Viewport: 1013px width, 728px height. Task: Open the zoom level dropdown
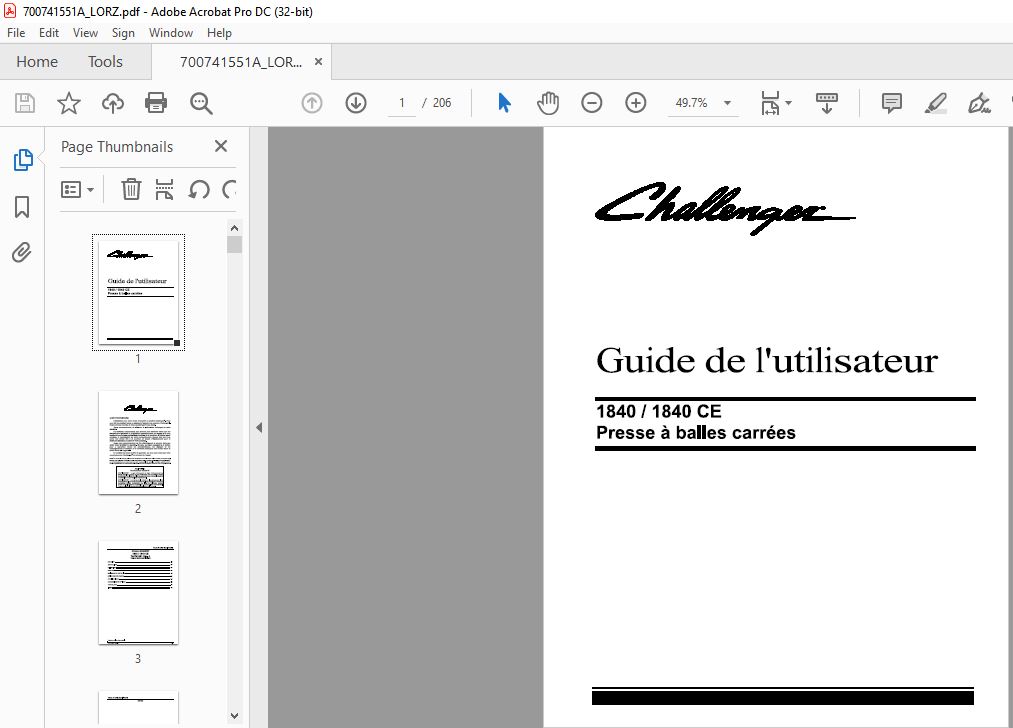click(727, 103)
